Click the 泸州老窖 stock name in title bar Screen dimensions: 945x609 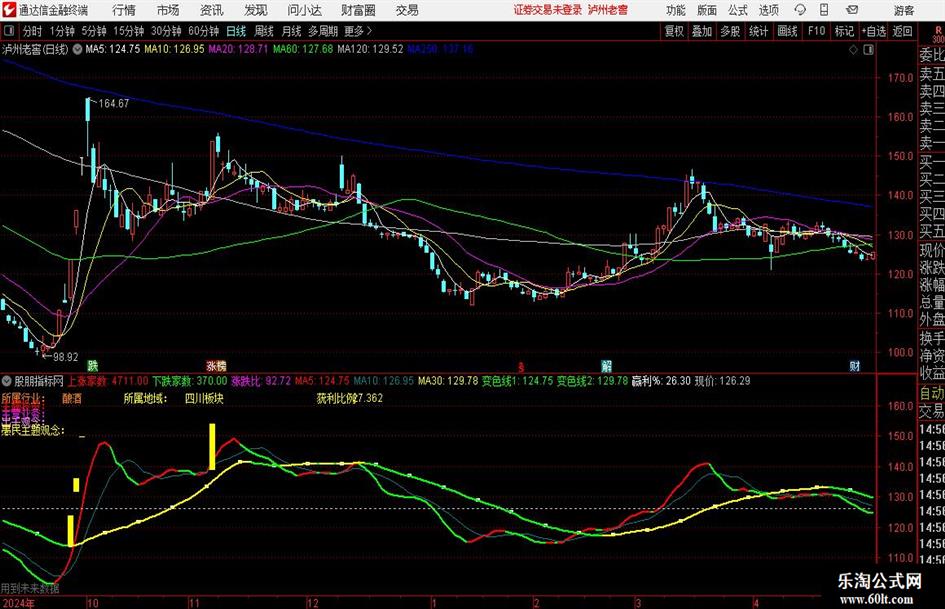coord(608,10)
